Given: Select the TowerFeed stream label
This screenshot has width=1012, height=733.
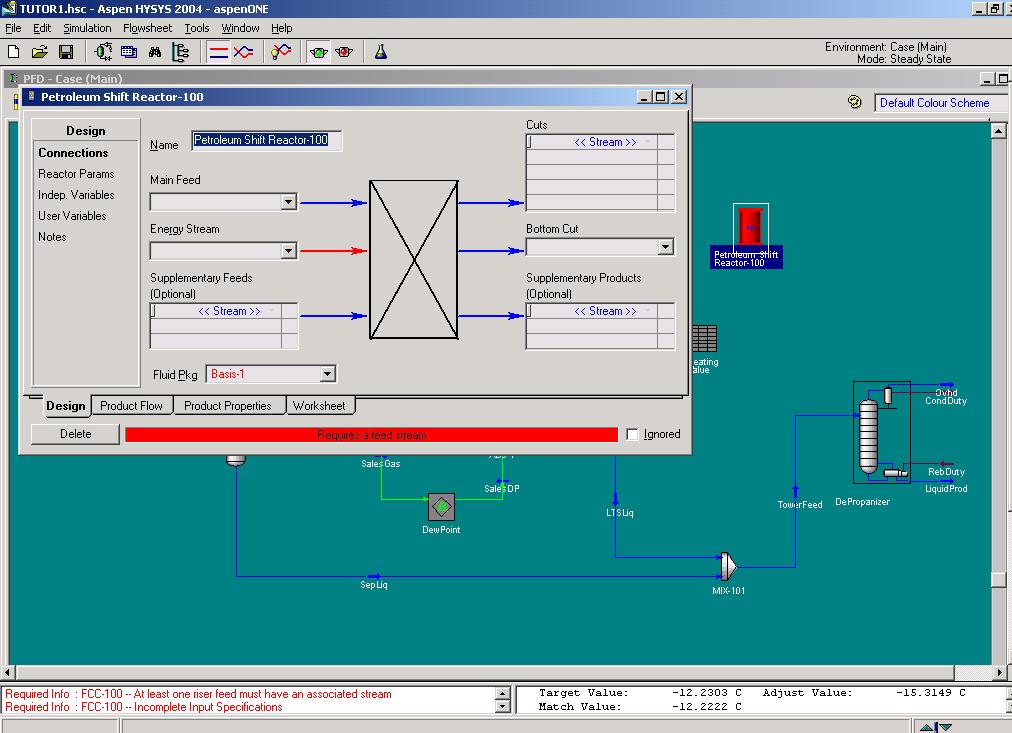Looking at the screenshot, I should click(x=800, y=505).
